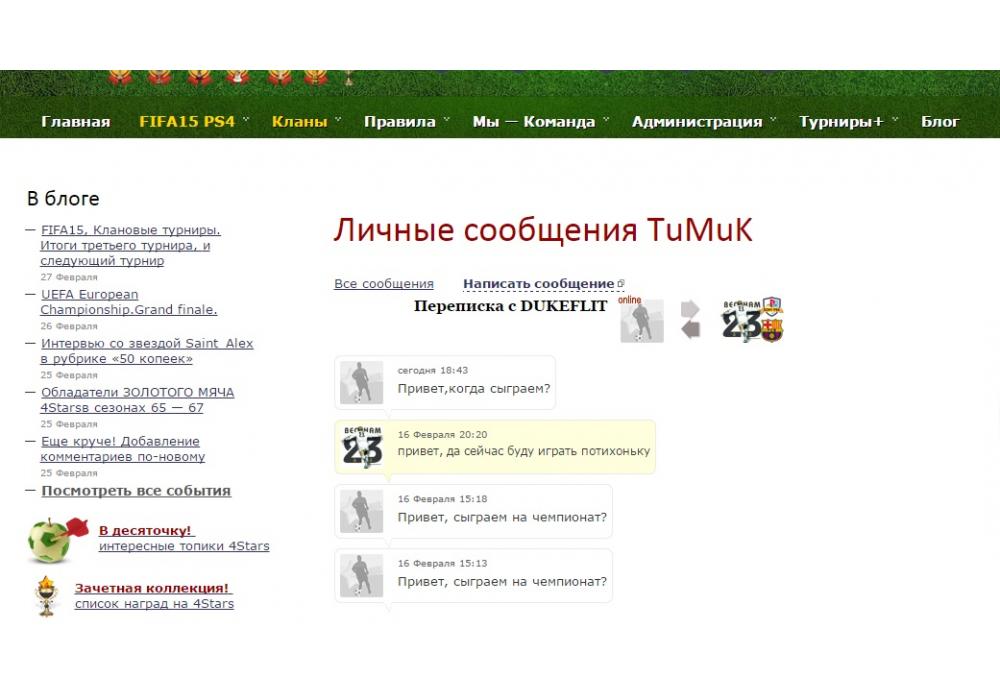
Task: Click avatar on 16 Февраля 15:18 message
Action: pos(361,511)
